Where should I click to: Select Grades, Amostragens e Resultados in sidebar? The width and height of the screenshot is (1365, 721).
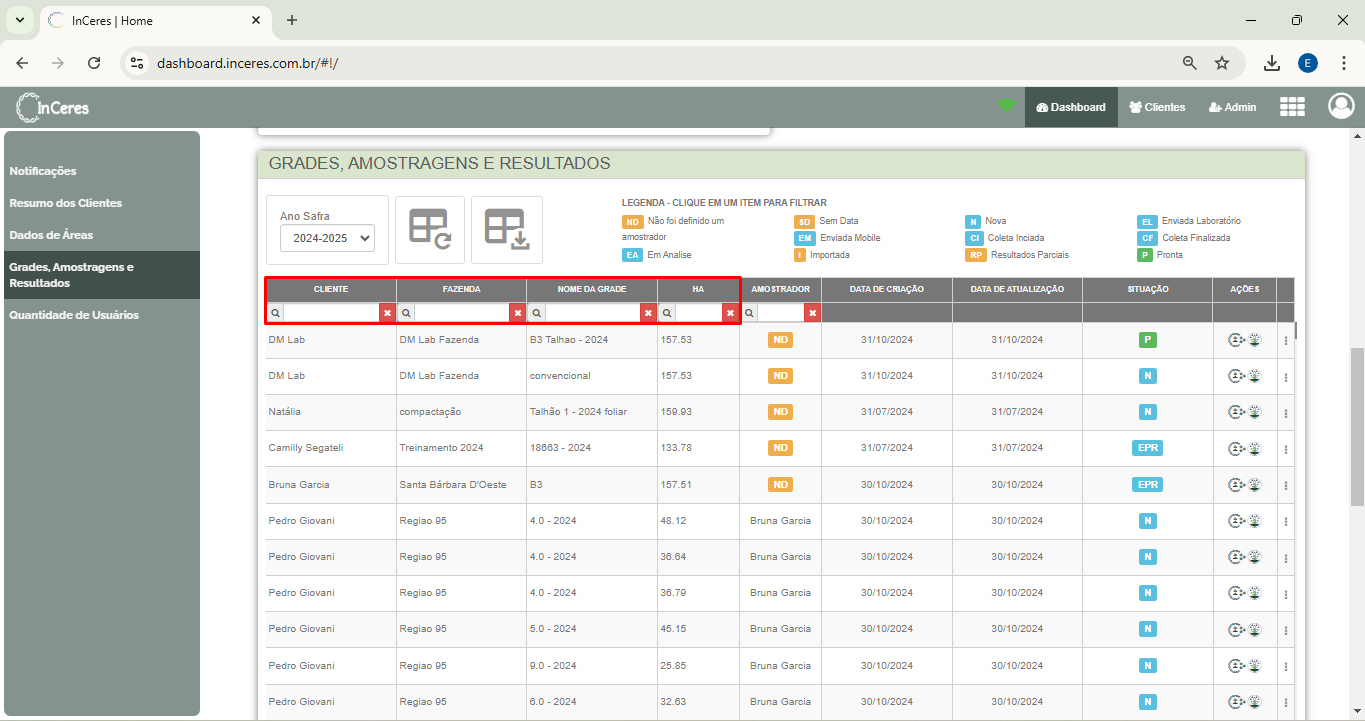point(100,275)
